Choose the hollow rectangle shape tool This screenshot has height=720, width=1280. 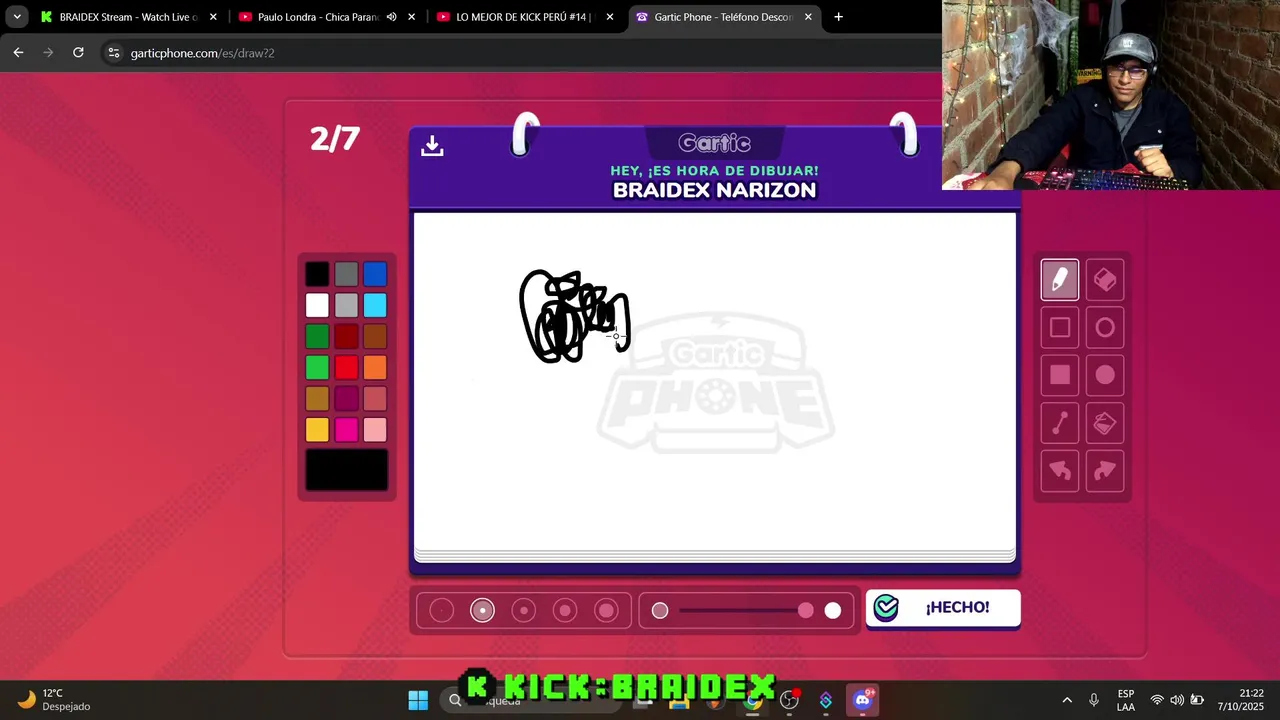point(1060,328)
